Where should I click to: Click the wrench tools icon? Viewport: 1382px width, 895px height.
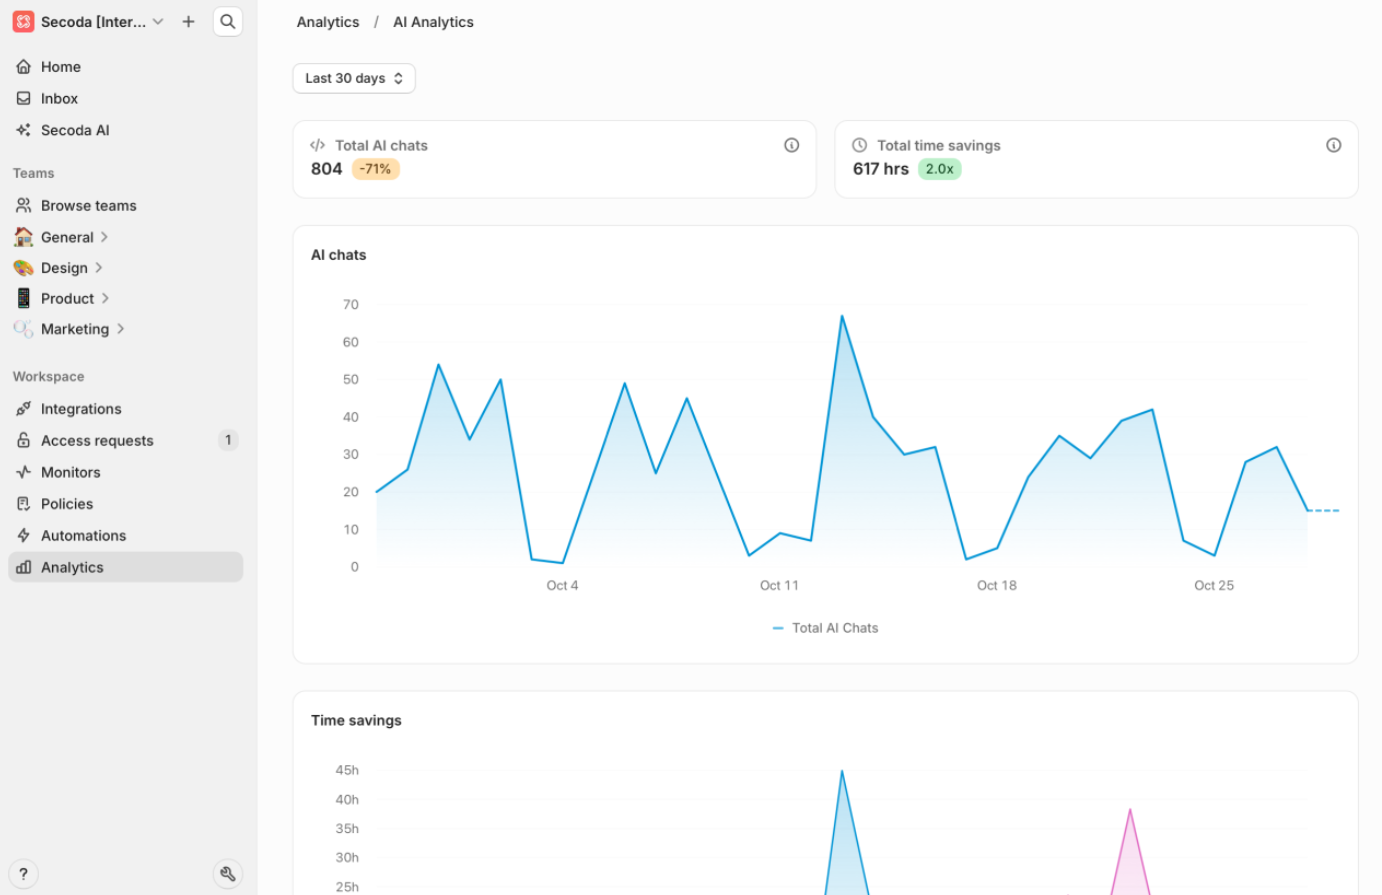pos(228,874)
